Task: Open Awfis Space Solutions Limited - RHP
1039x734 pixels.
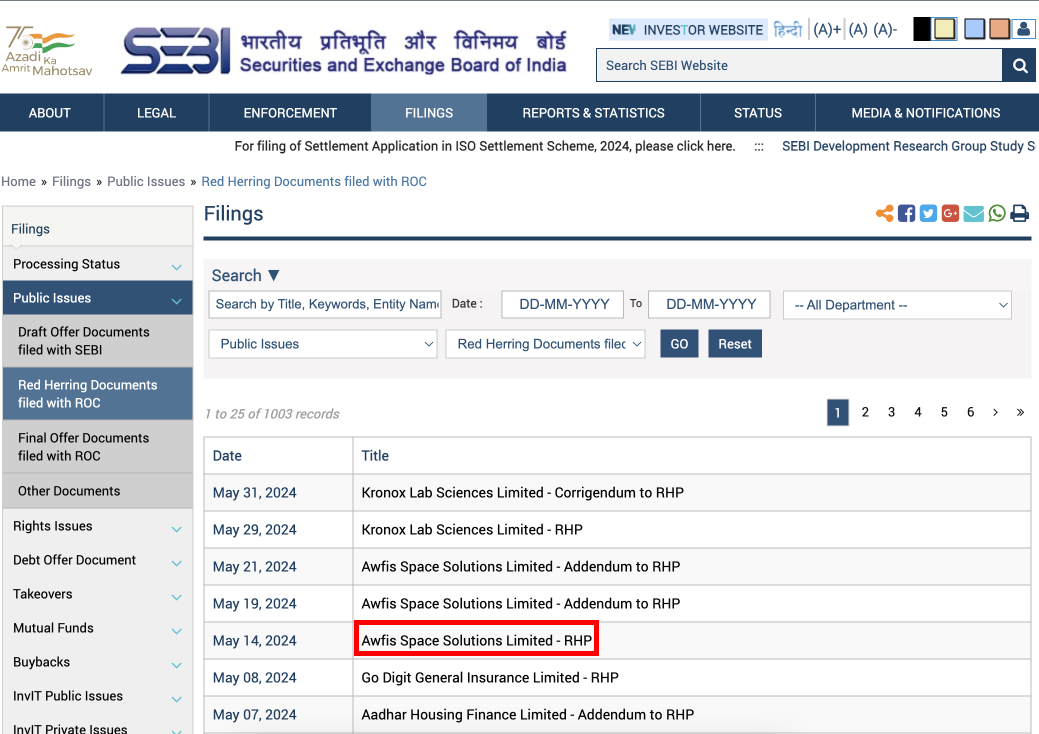Action: click(x=476, y=640)
